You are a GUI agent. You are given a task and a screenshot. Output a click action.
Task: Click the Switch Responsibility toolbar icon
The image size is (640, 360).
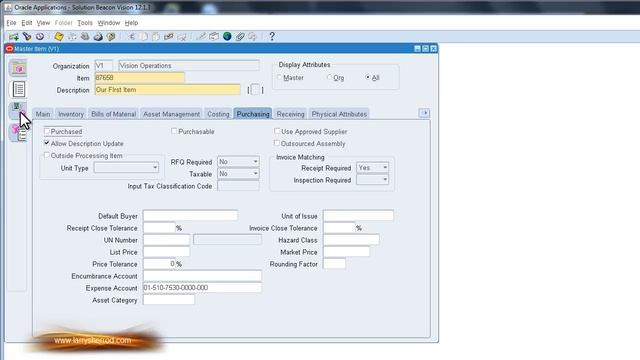[85, 37]
